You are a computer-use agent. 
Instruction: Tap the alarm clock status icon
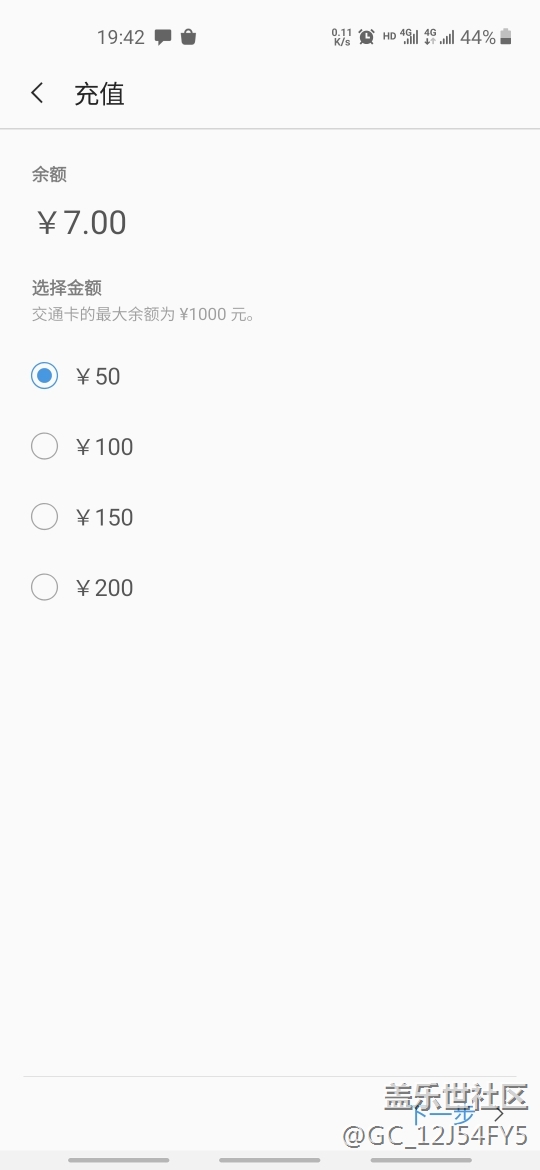[366, 37]
